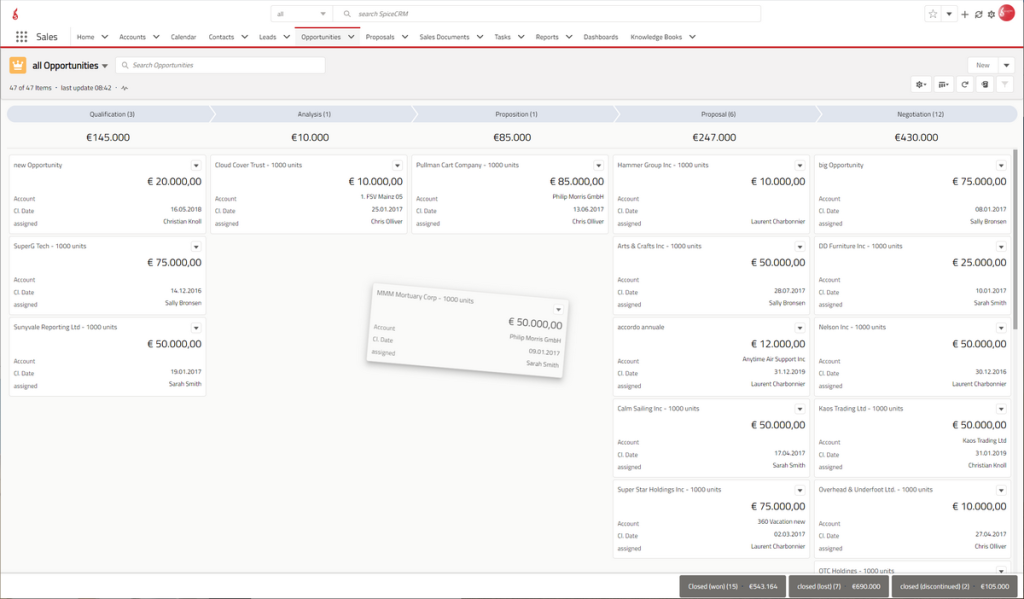Open the kanban view selector dropdown
Image resolution: width=1024 pixels, height=599 pixels.
[x=943, y=85]
